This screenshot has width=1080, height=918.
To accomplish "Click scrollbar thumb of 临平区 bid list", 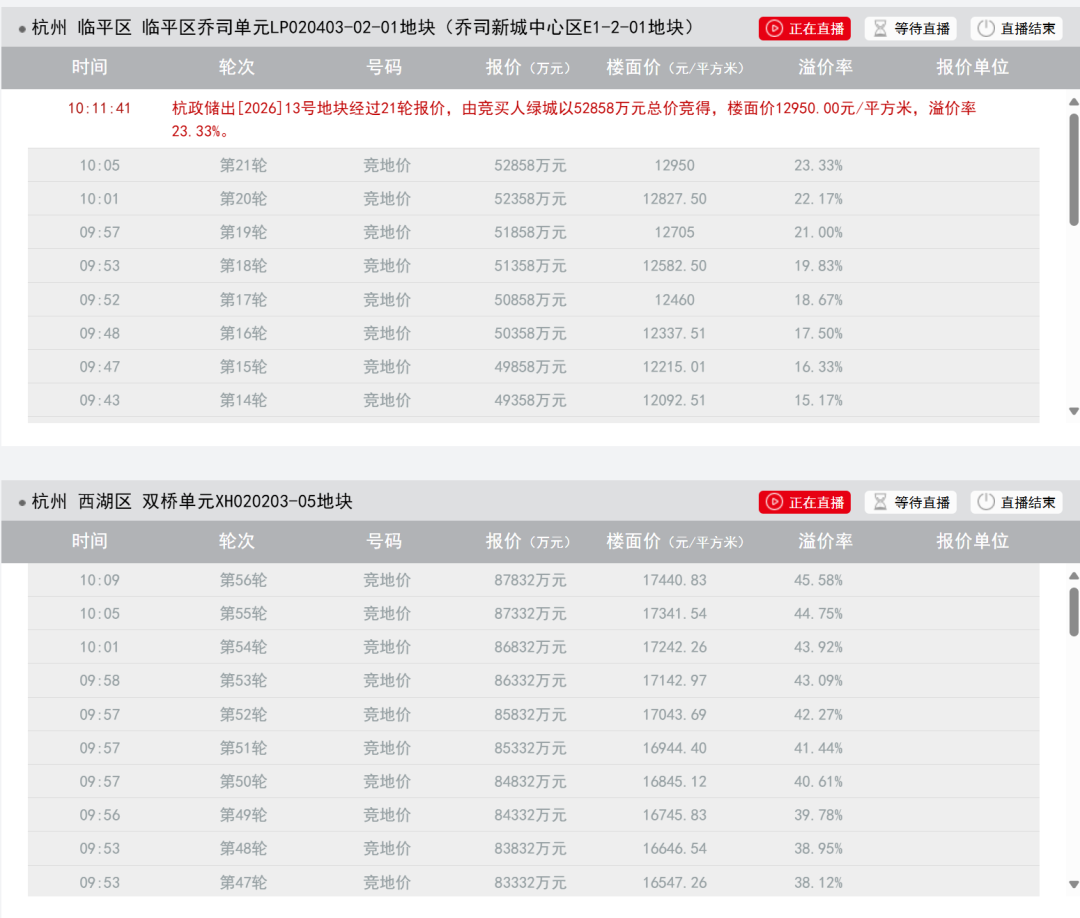I will (1074, 169).
